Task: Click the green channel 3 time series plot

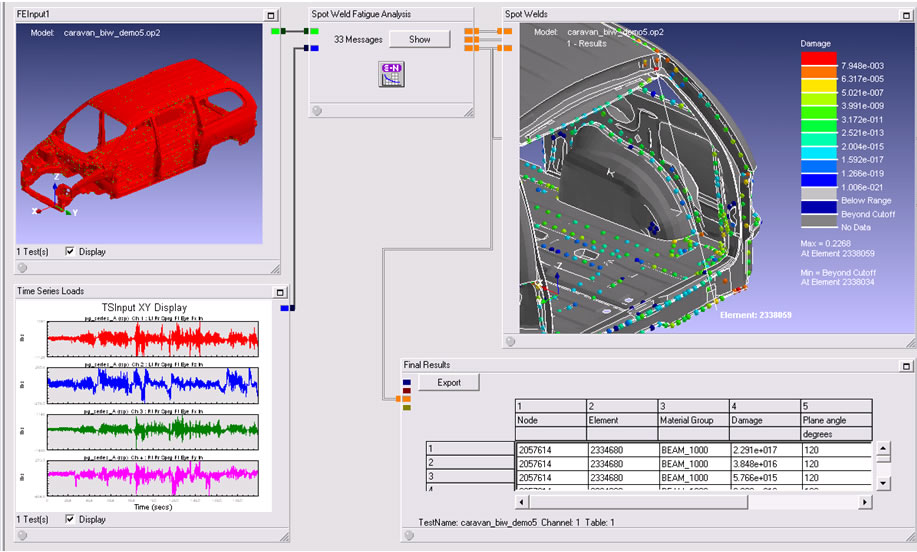Action: click(x=153, y=432)
